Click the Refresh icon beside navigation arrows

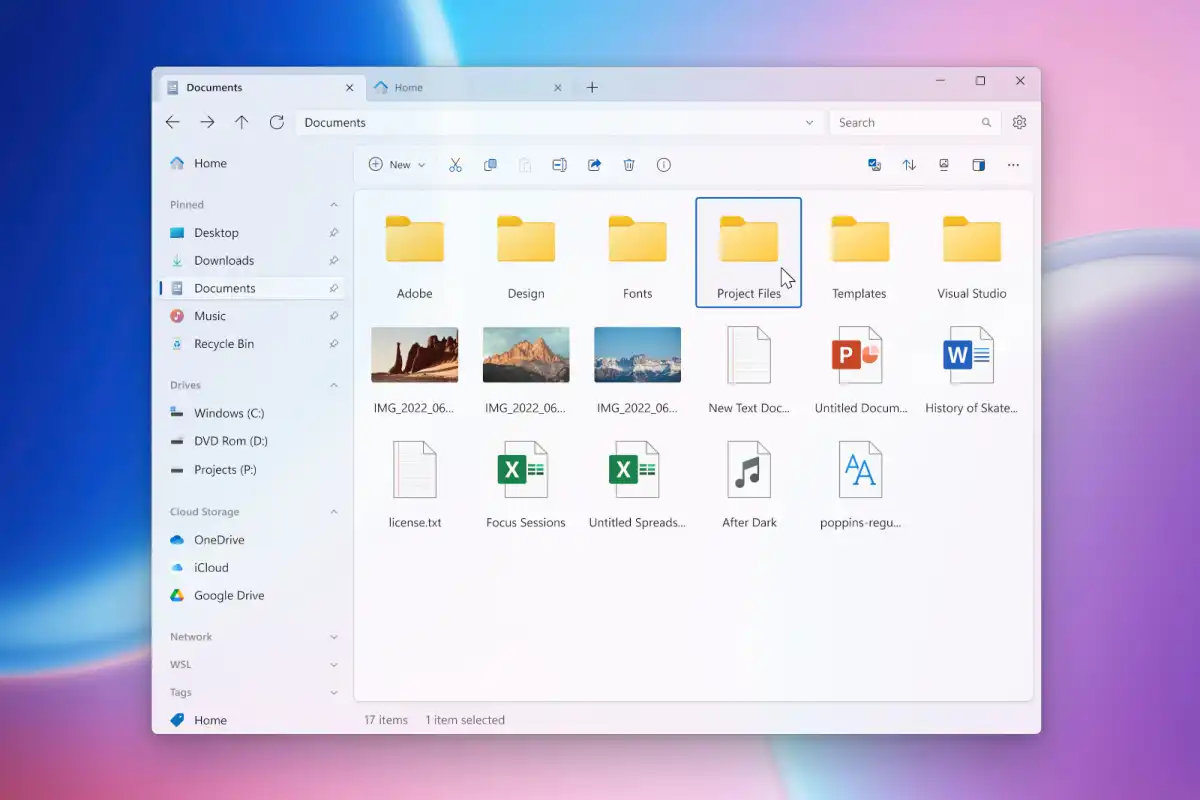277,122
